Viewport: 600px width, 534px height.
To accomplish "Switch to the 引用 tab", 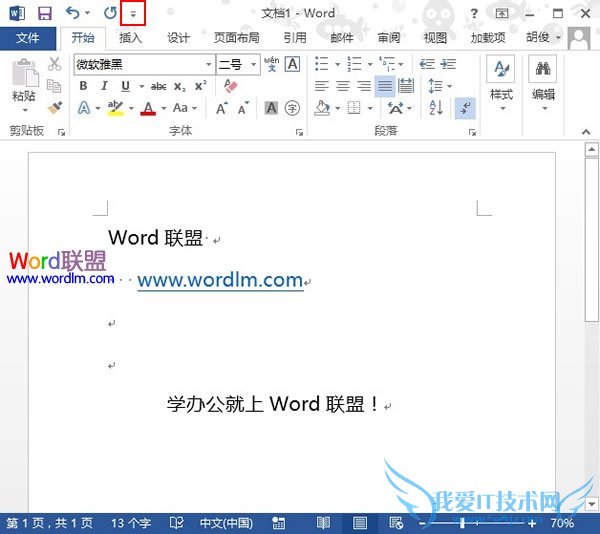I will (295, 38).
